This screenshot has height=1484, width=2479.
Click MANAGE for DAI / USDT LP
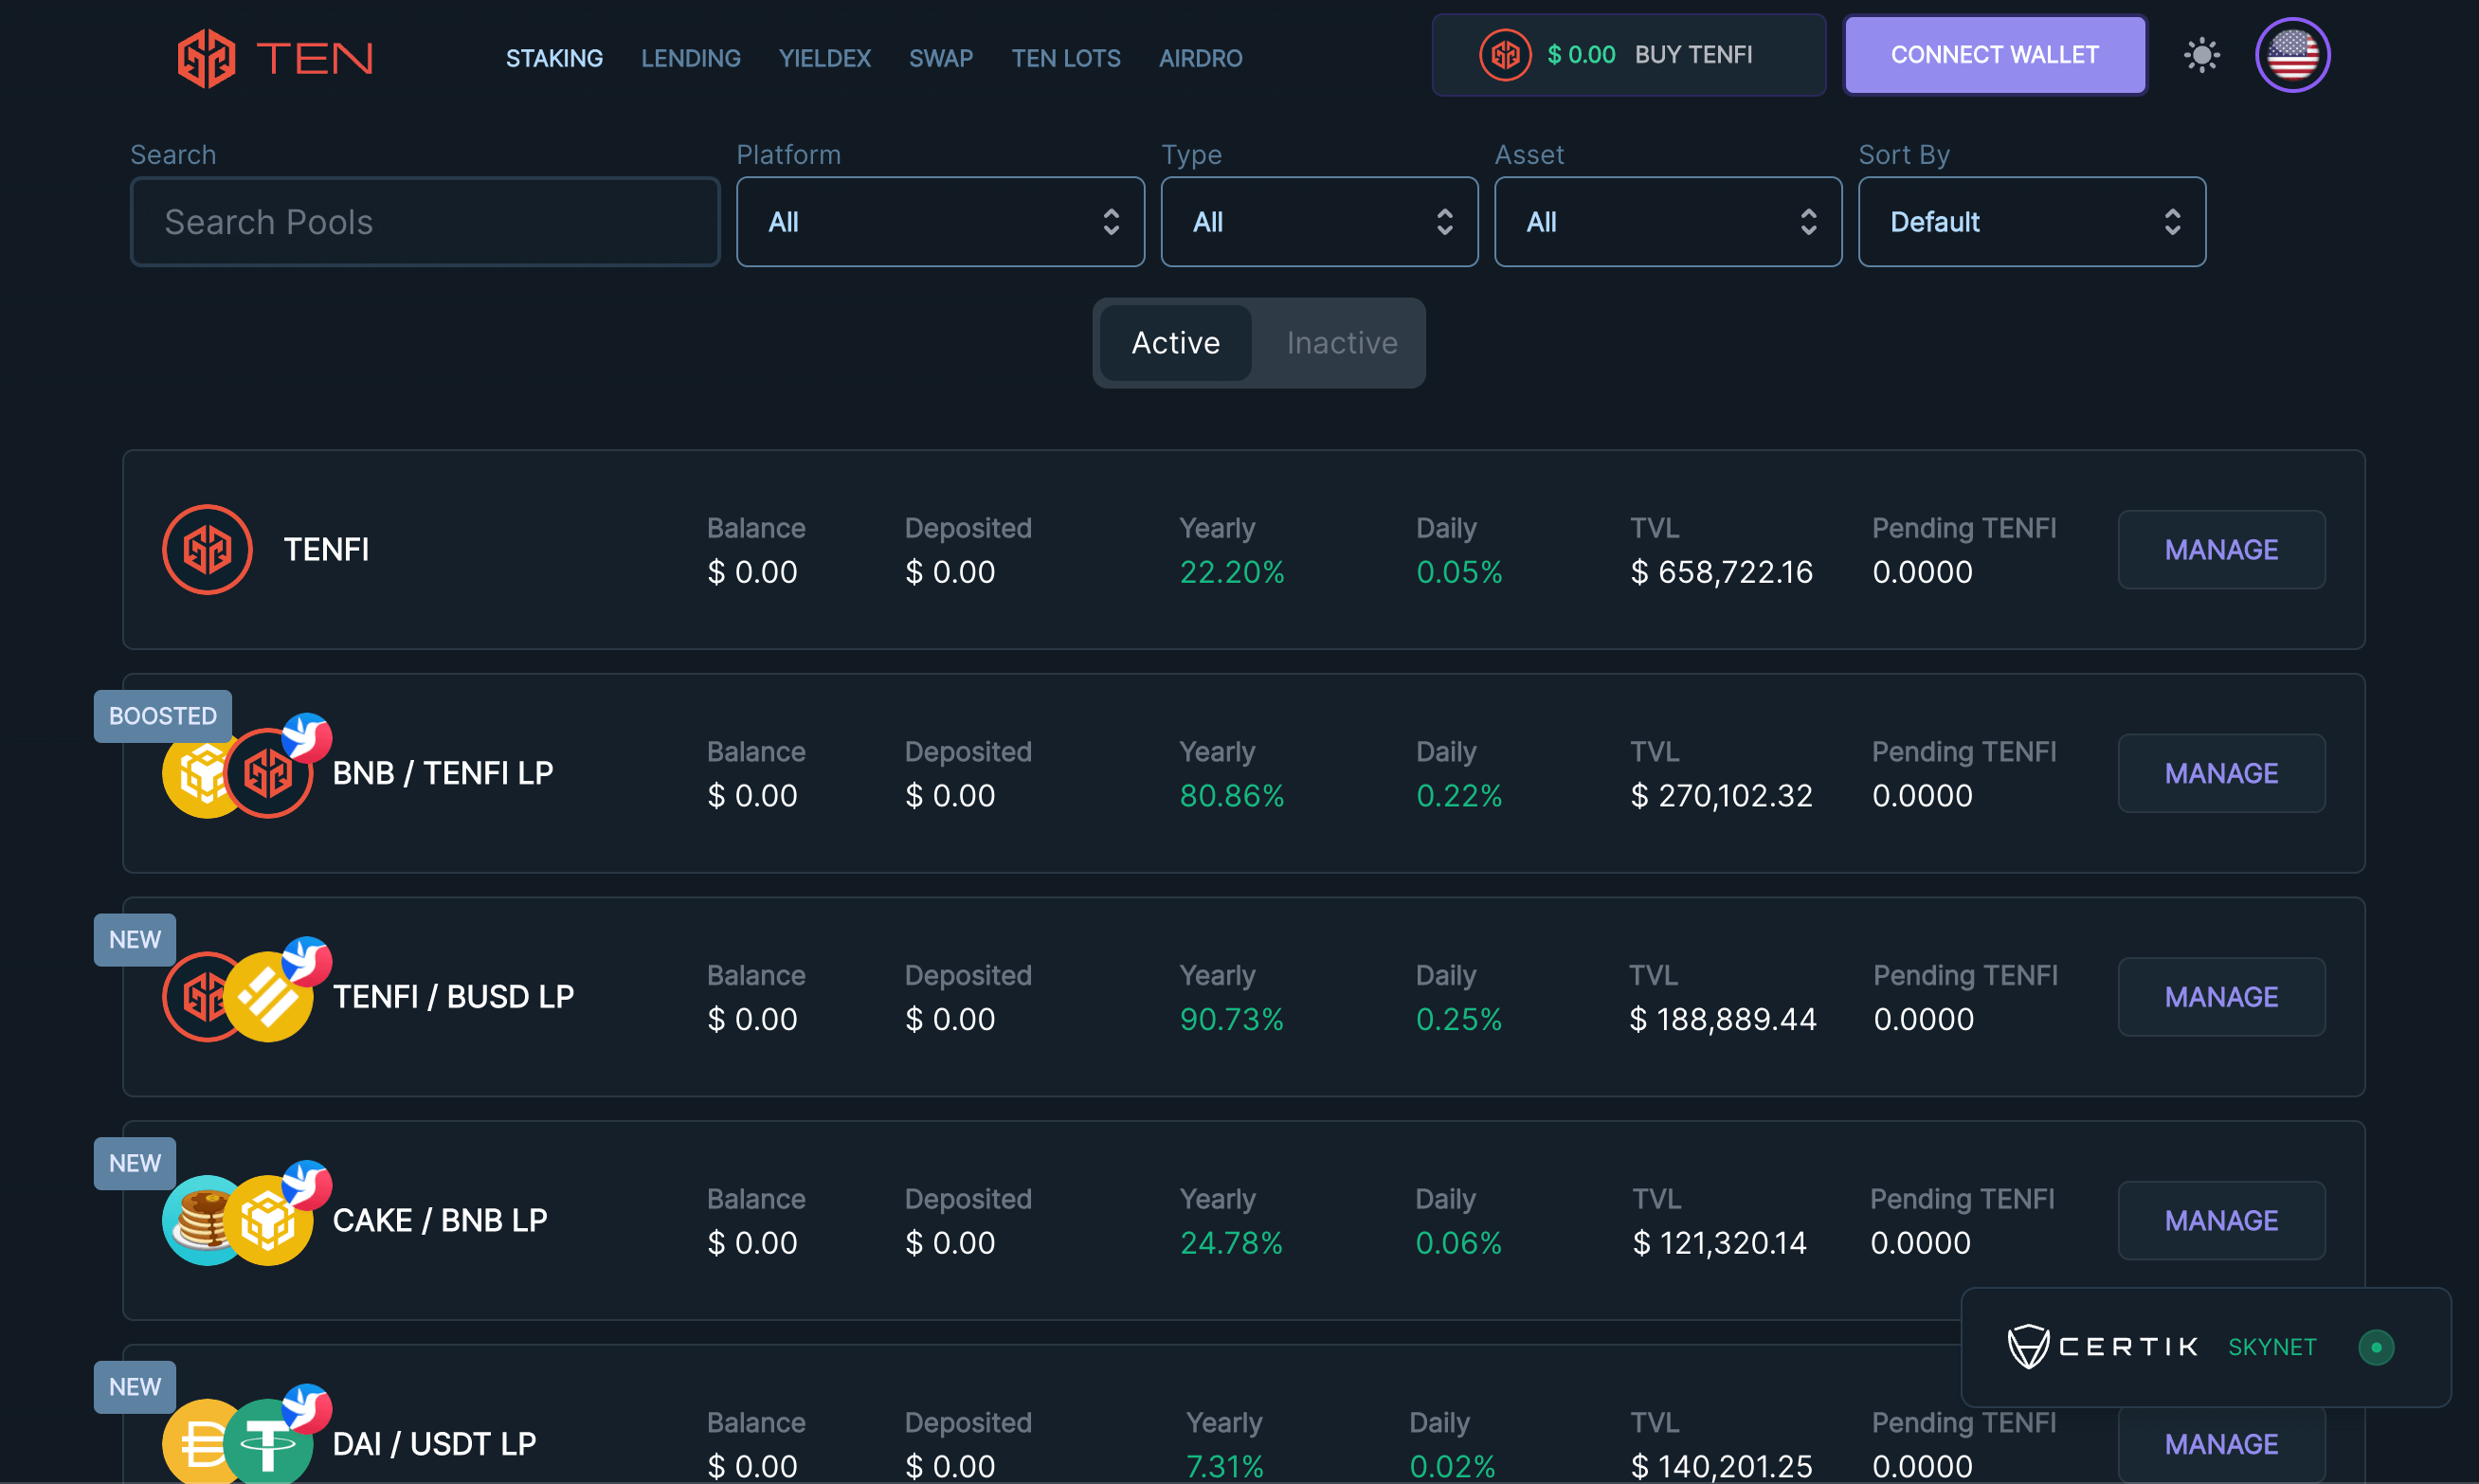[2221, 1444]
